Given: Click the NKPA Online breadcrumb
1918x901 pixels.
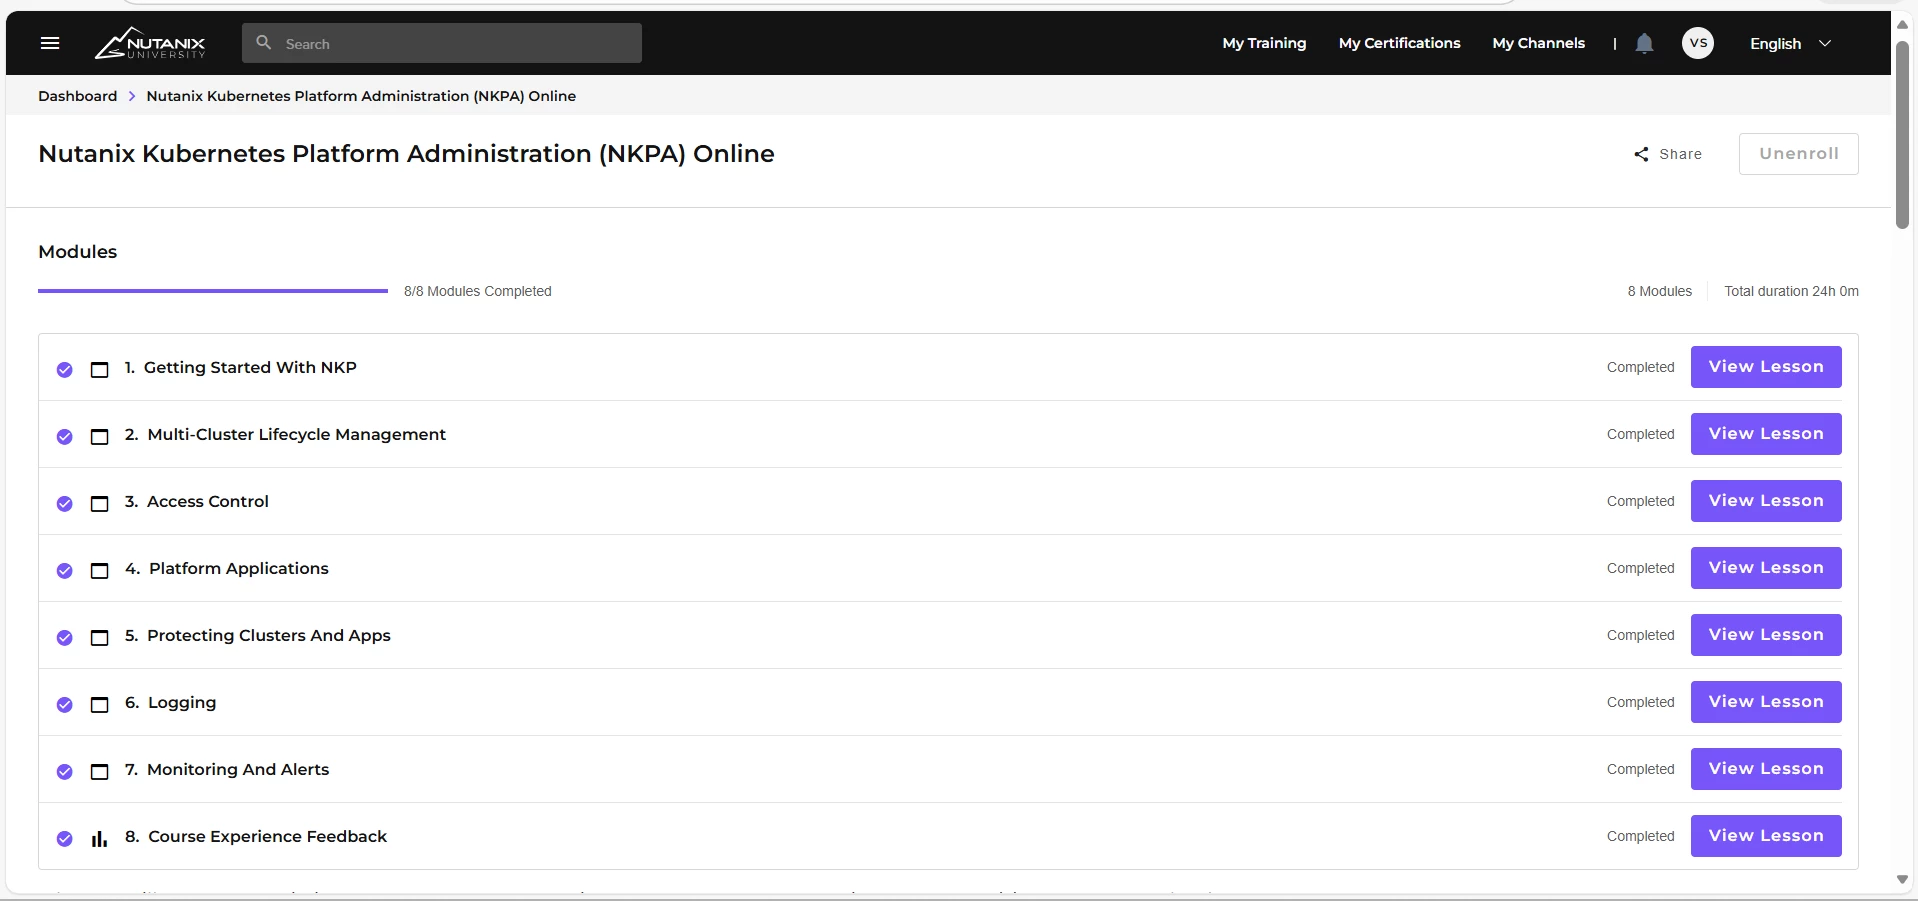Looking at the screenshot, I should 361,96.
